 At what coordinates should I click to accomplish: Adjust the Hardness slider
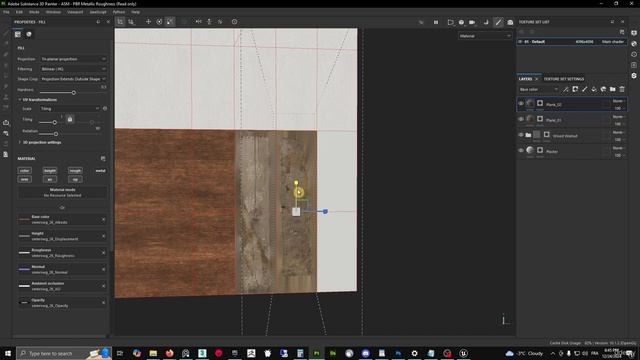73,93
